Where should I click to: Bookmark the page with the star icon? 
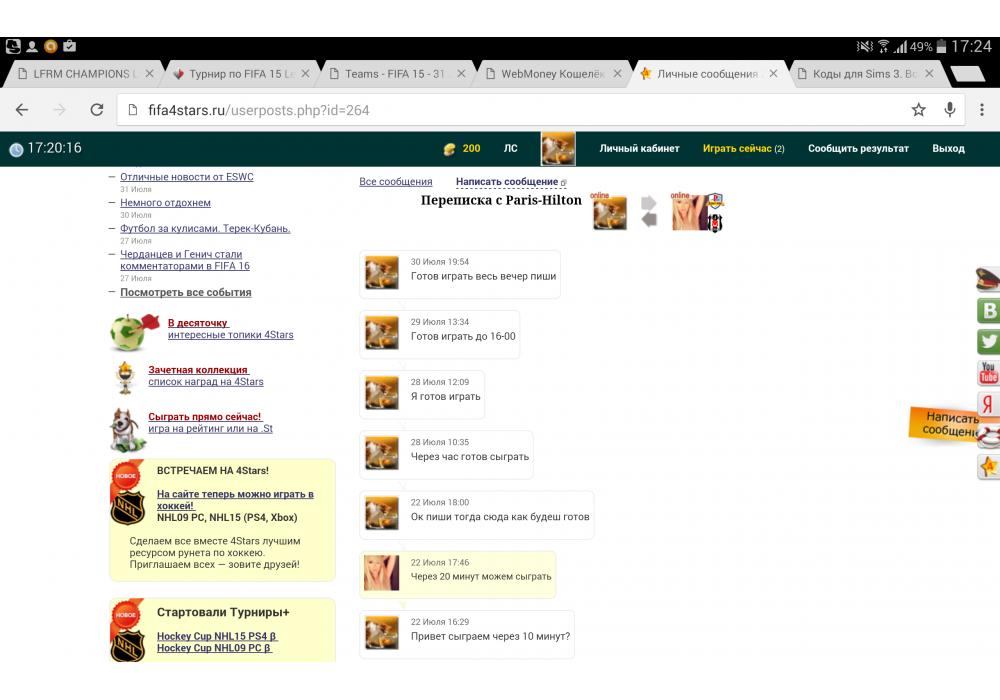(918, 110)
